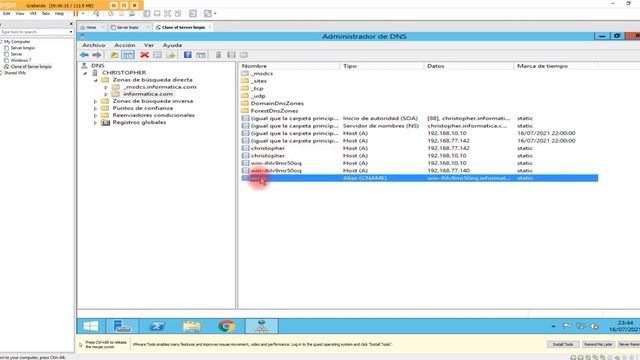Delete selected record with red X icon
Screen dimensions: 640x360
(144, 55)
